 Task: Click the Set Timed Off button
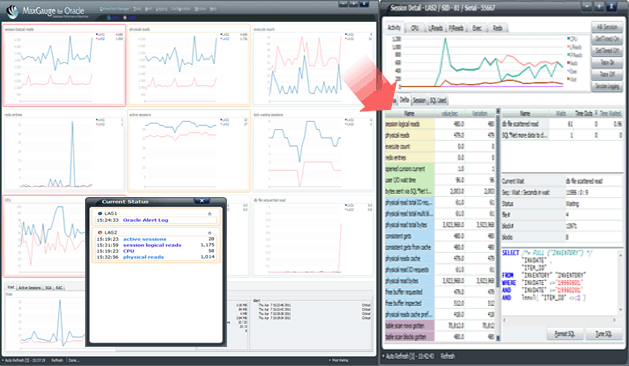[607, 51]
